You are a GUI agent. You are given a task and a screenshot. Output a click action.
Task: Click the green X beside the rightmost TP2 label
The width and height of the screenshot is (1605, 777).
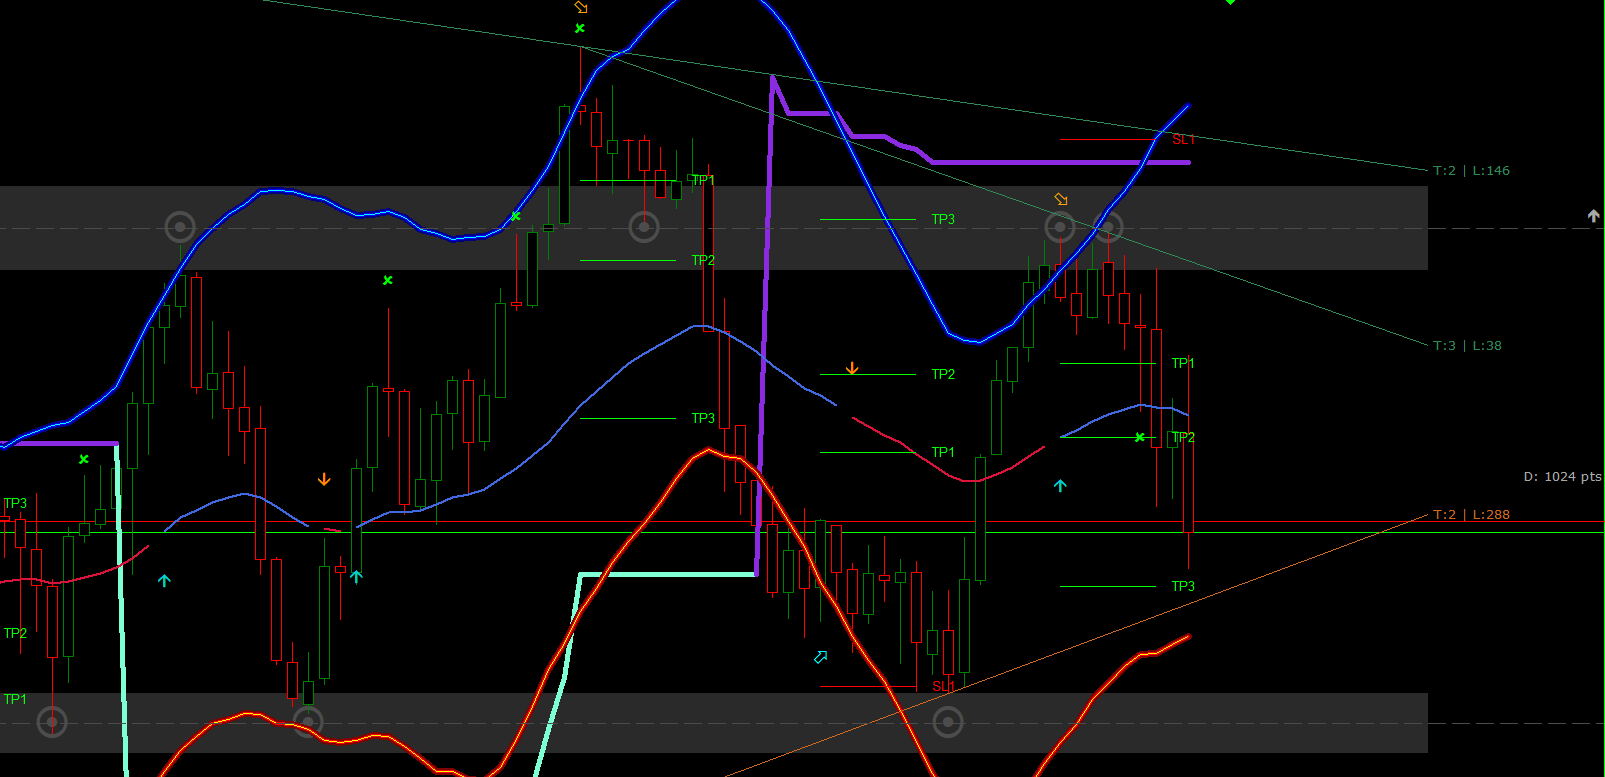[1139, 437]
